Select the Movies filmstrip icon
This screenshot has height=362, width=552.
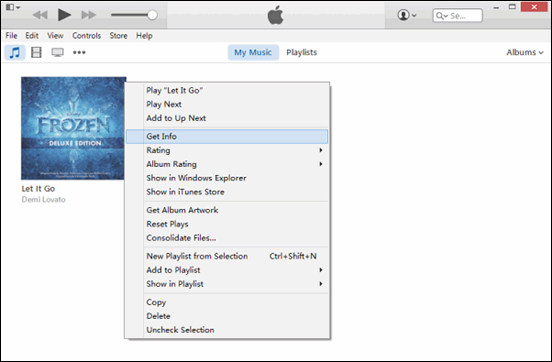36,52
